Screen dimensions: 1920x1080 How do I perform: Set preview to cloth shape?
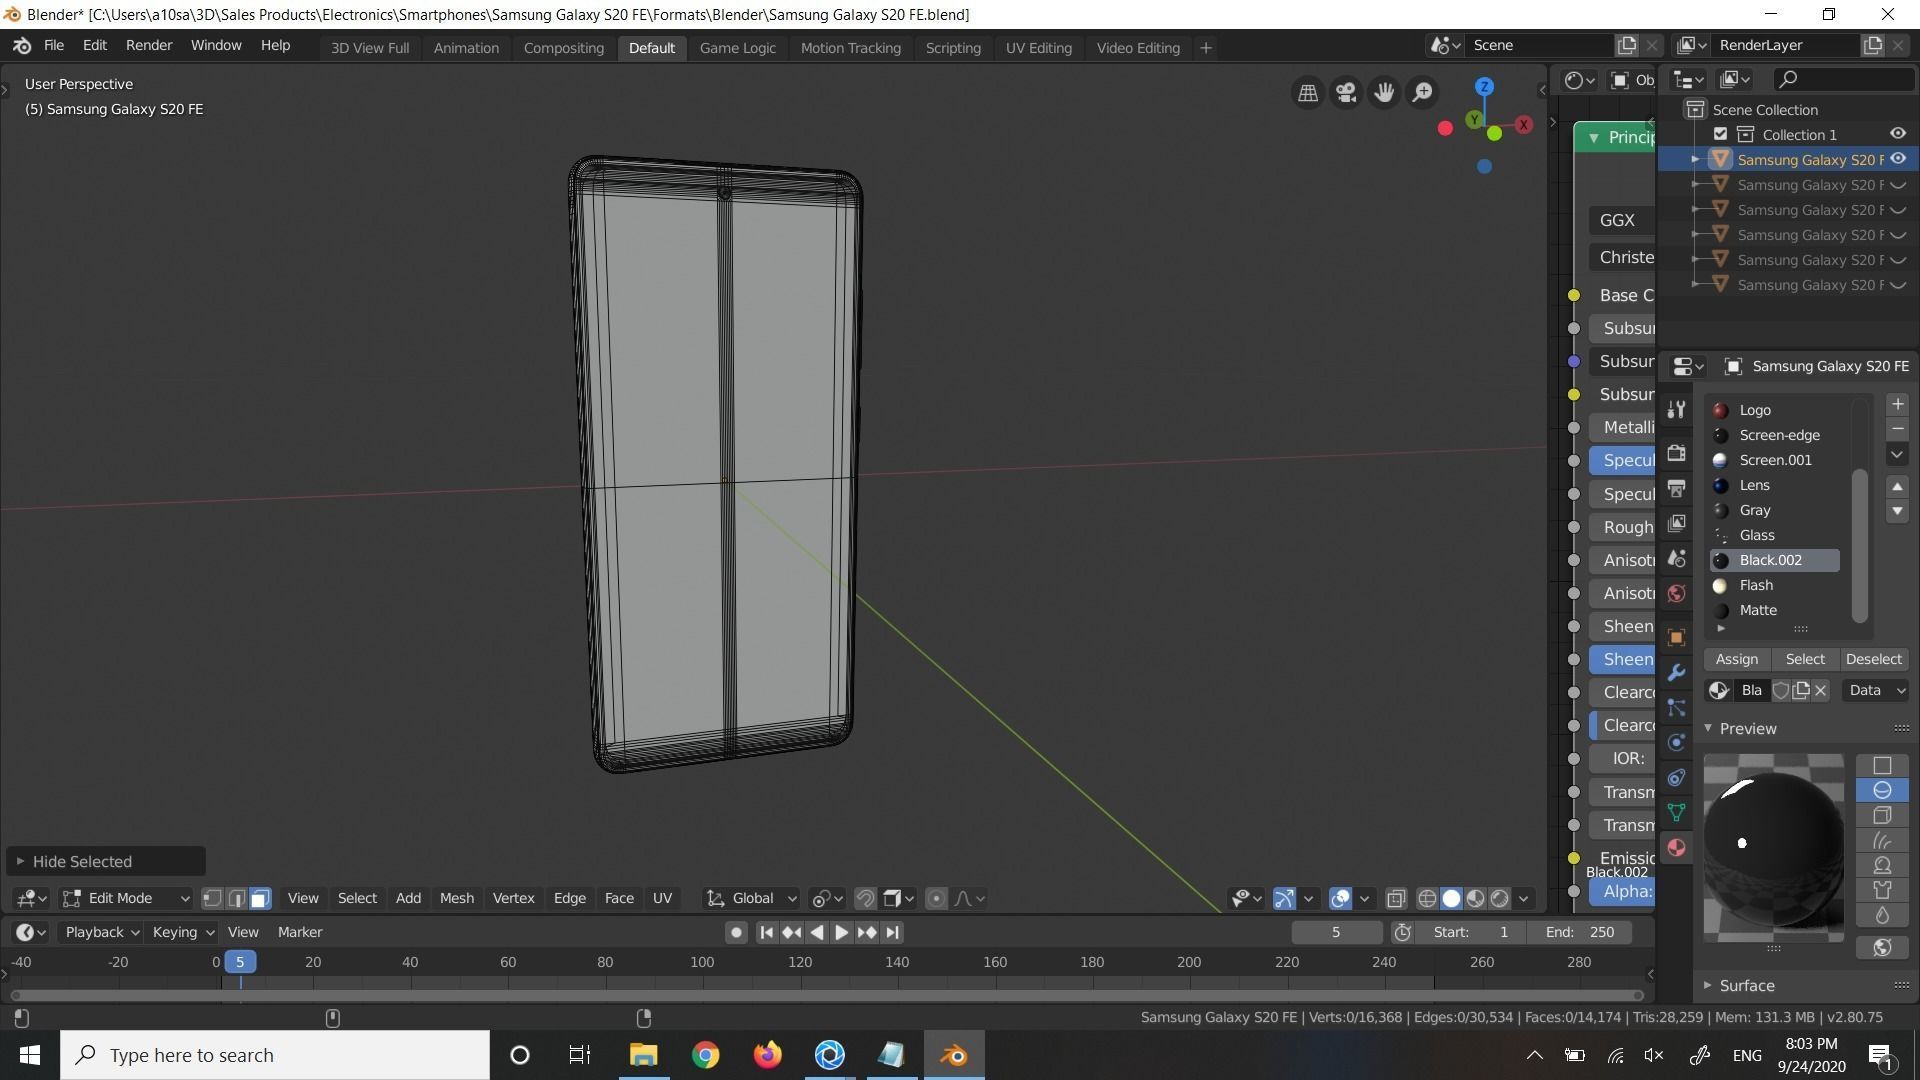1882,890
